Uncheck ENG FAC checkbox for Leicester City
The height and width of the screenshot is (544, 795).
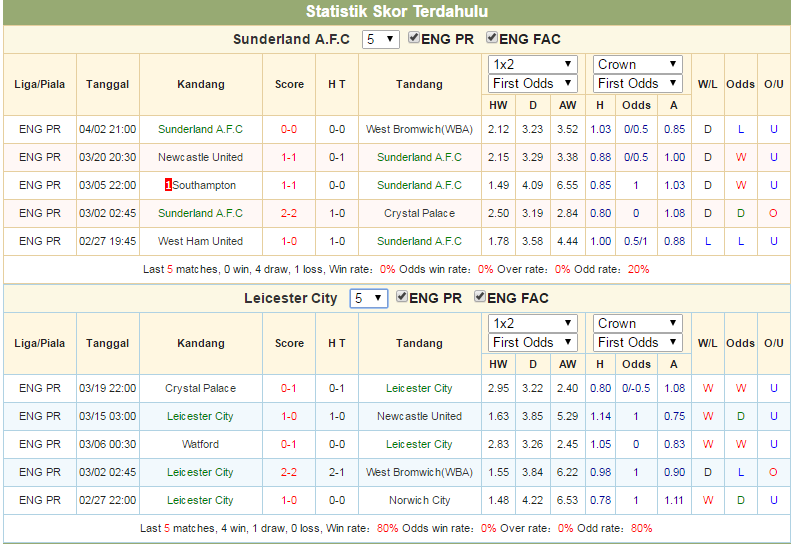pos(479,297)
